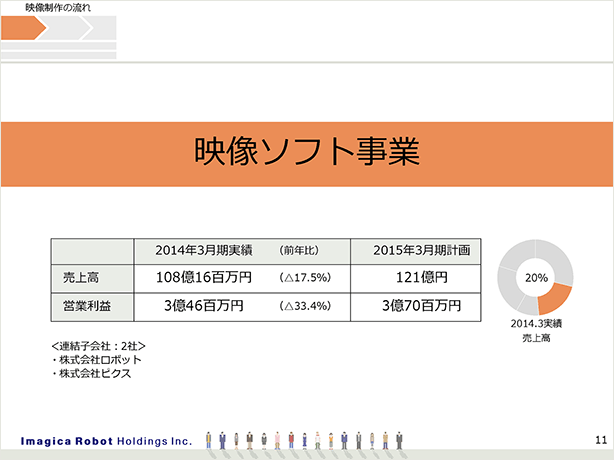Click the value 108億16百万円
Image resolution: width=614 pixels, height=460 pixels.
tap(204, 277)
